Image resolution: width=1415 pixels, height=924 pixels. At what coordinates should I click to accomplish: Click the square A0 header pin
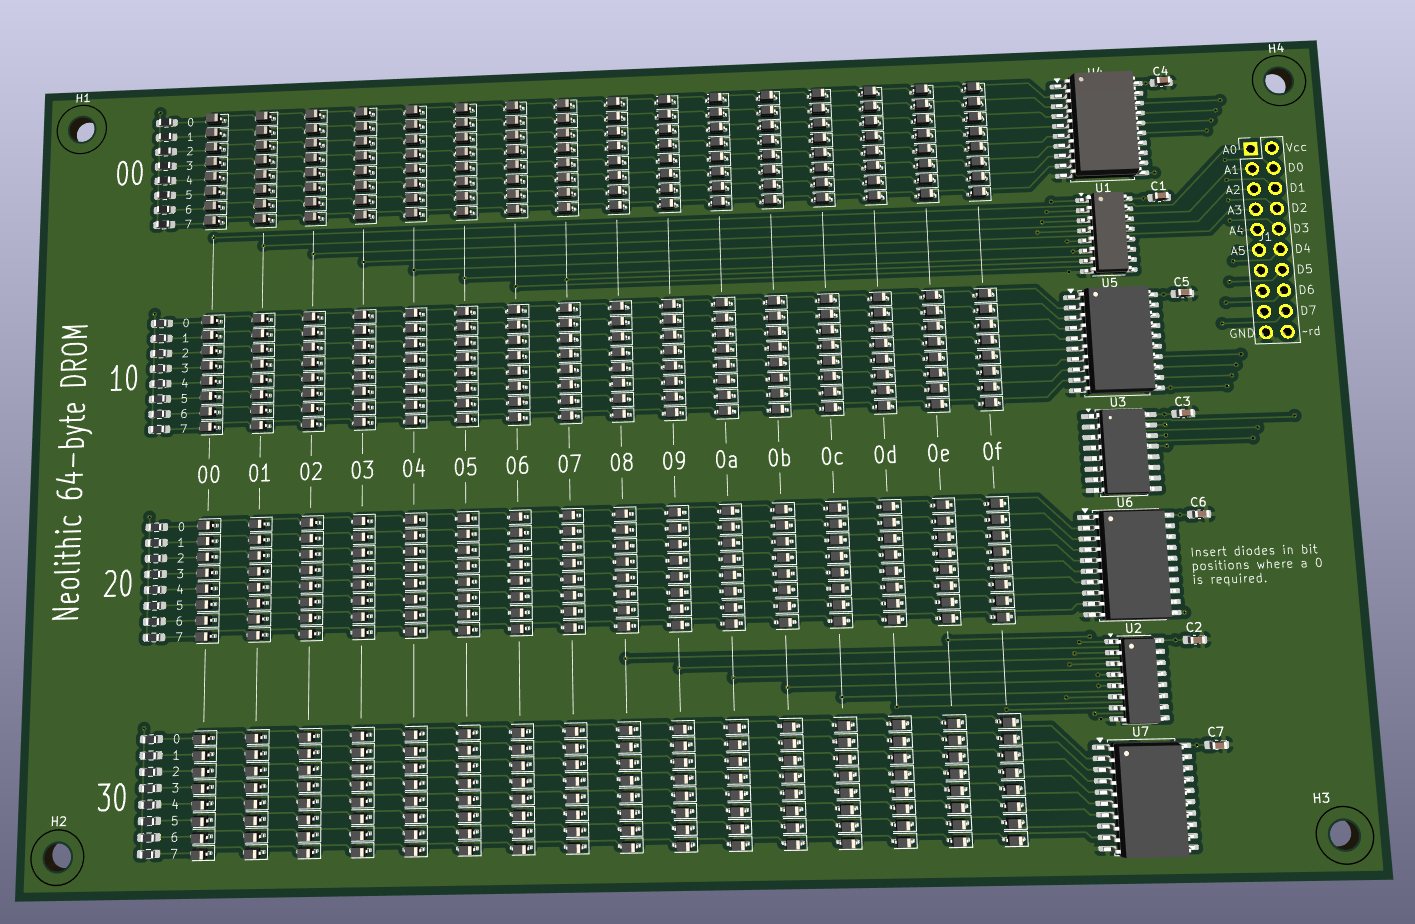click(1250, 149)
